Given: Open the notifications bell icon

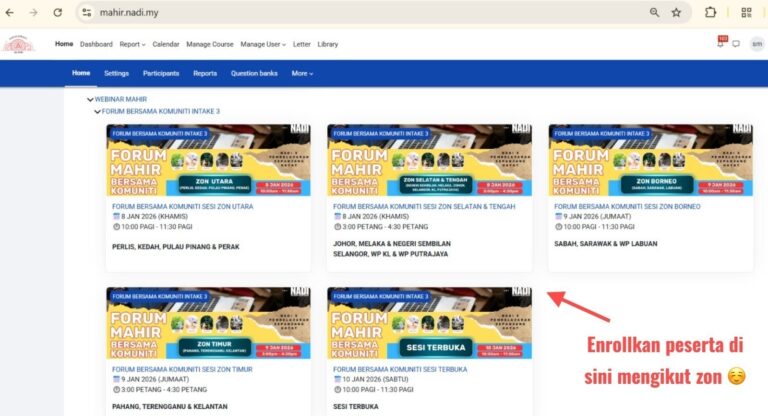Looking at the screenshot, I should tap(720, 44).
